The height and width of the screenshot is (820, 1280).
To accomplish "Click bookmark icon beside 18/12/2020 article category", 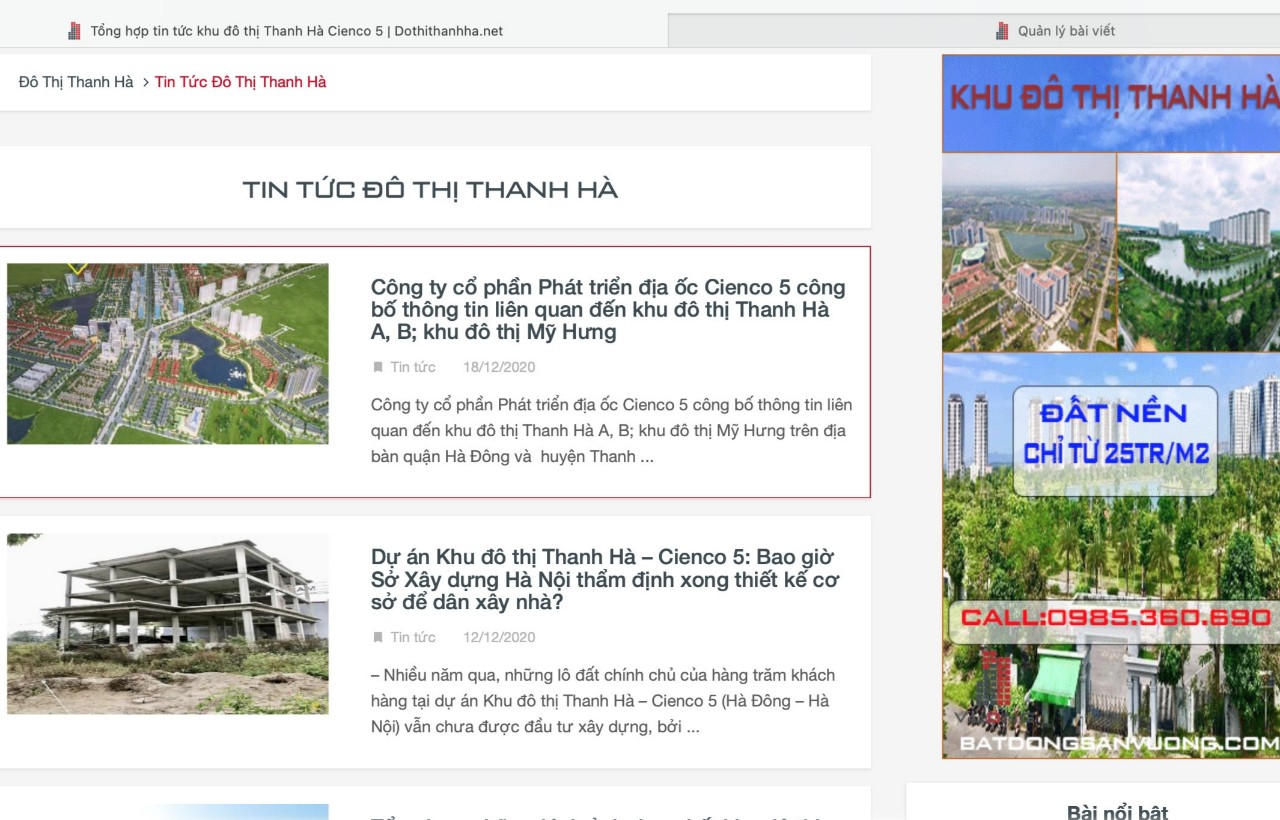I will pyautogui.click(x=378, y=367).
